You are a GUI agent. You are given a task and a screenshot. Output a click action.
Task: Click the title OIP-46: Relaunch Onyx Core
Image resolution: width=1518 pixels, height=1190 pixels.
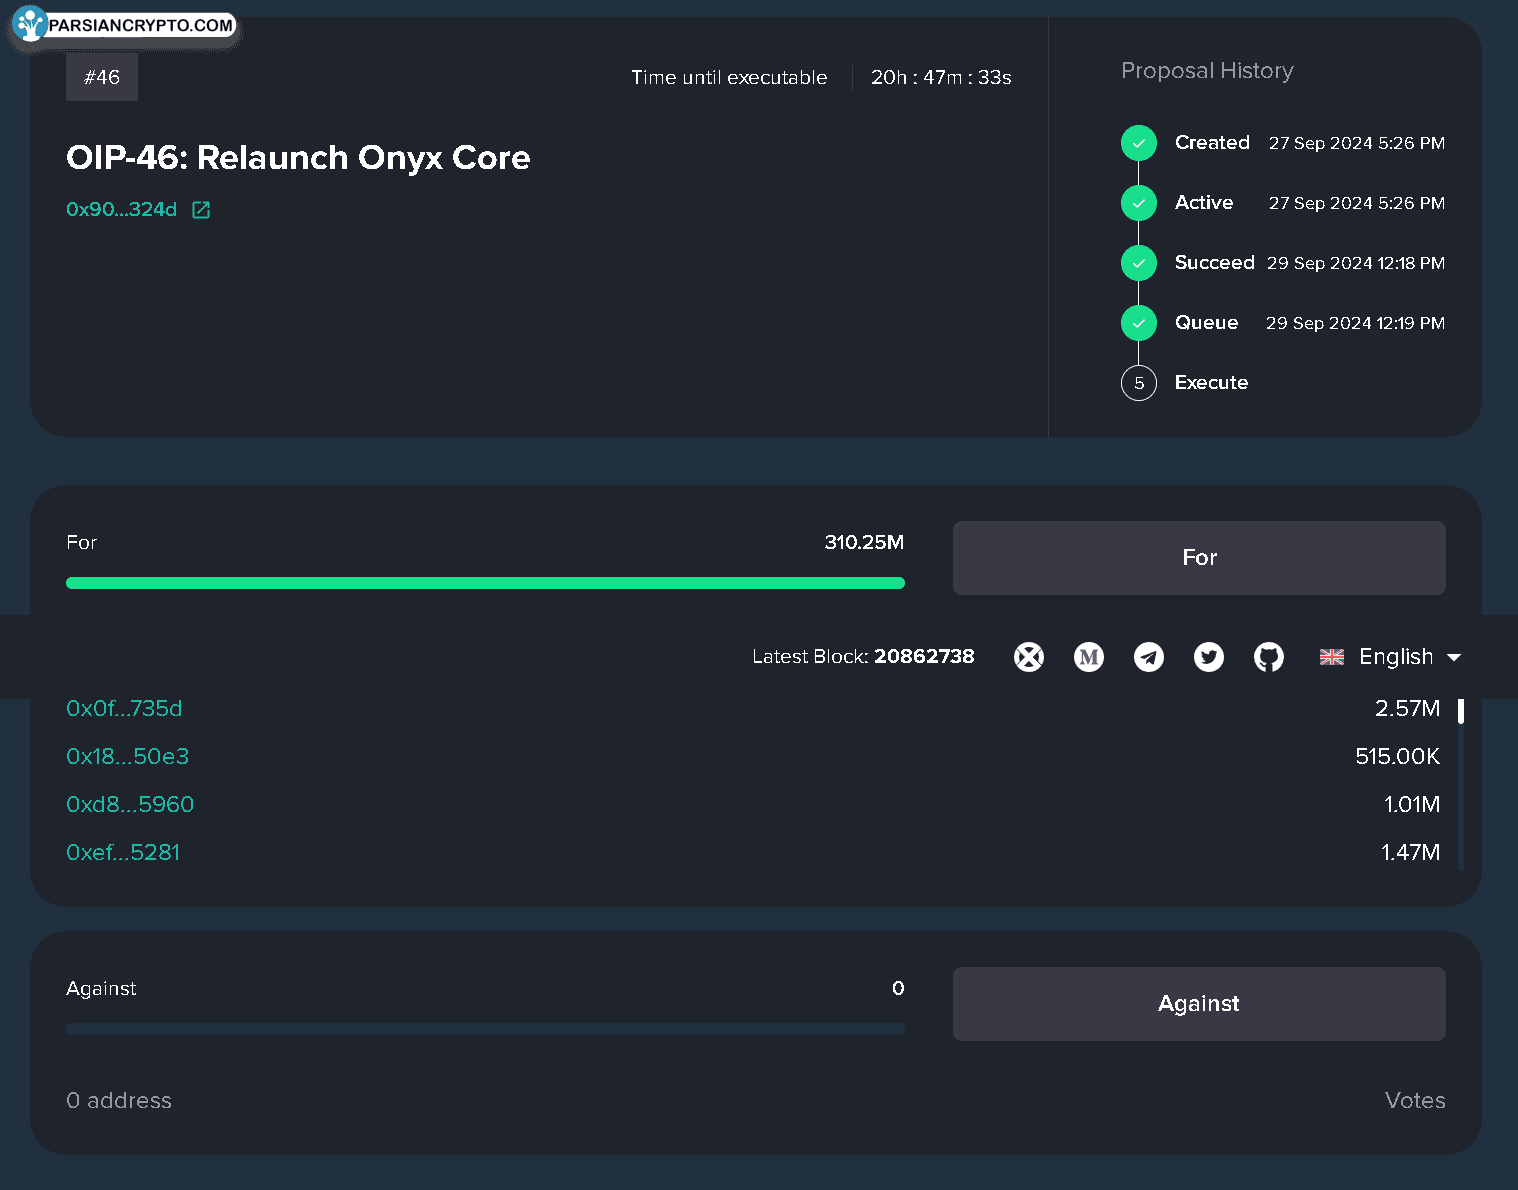tap(298, 158)
